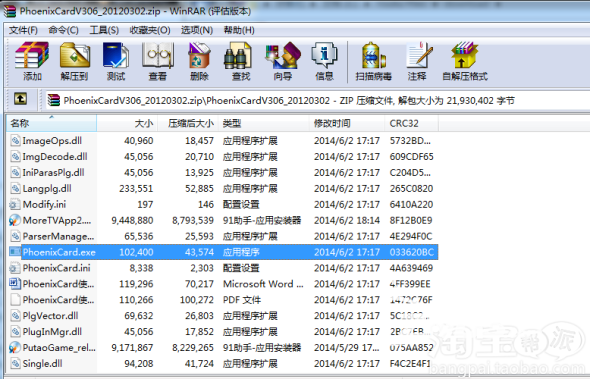Click CRC32 value 6410A220
This screenshot has width=590, height=379.
(x=411, y=204)
